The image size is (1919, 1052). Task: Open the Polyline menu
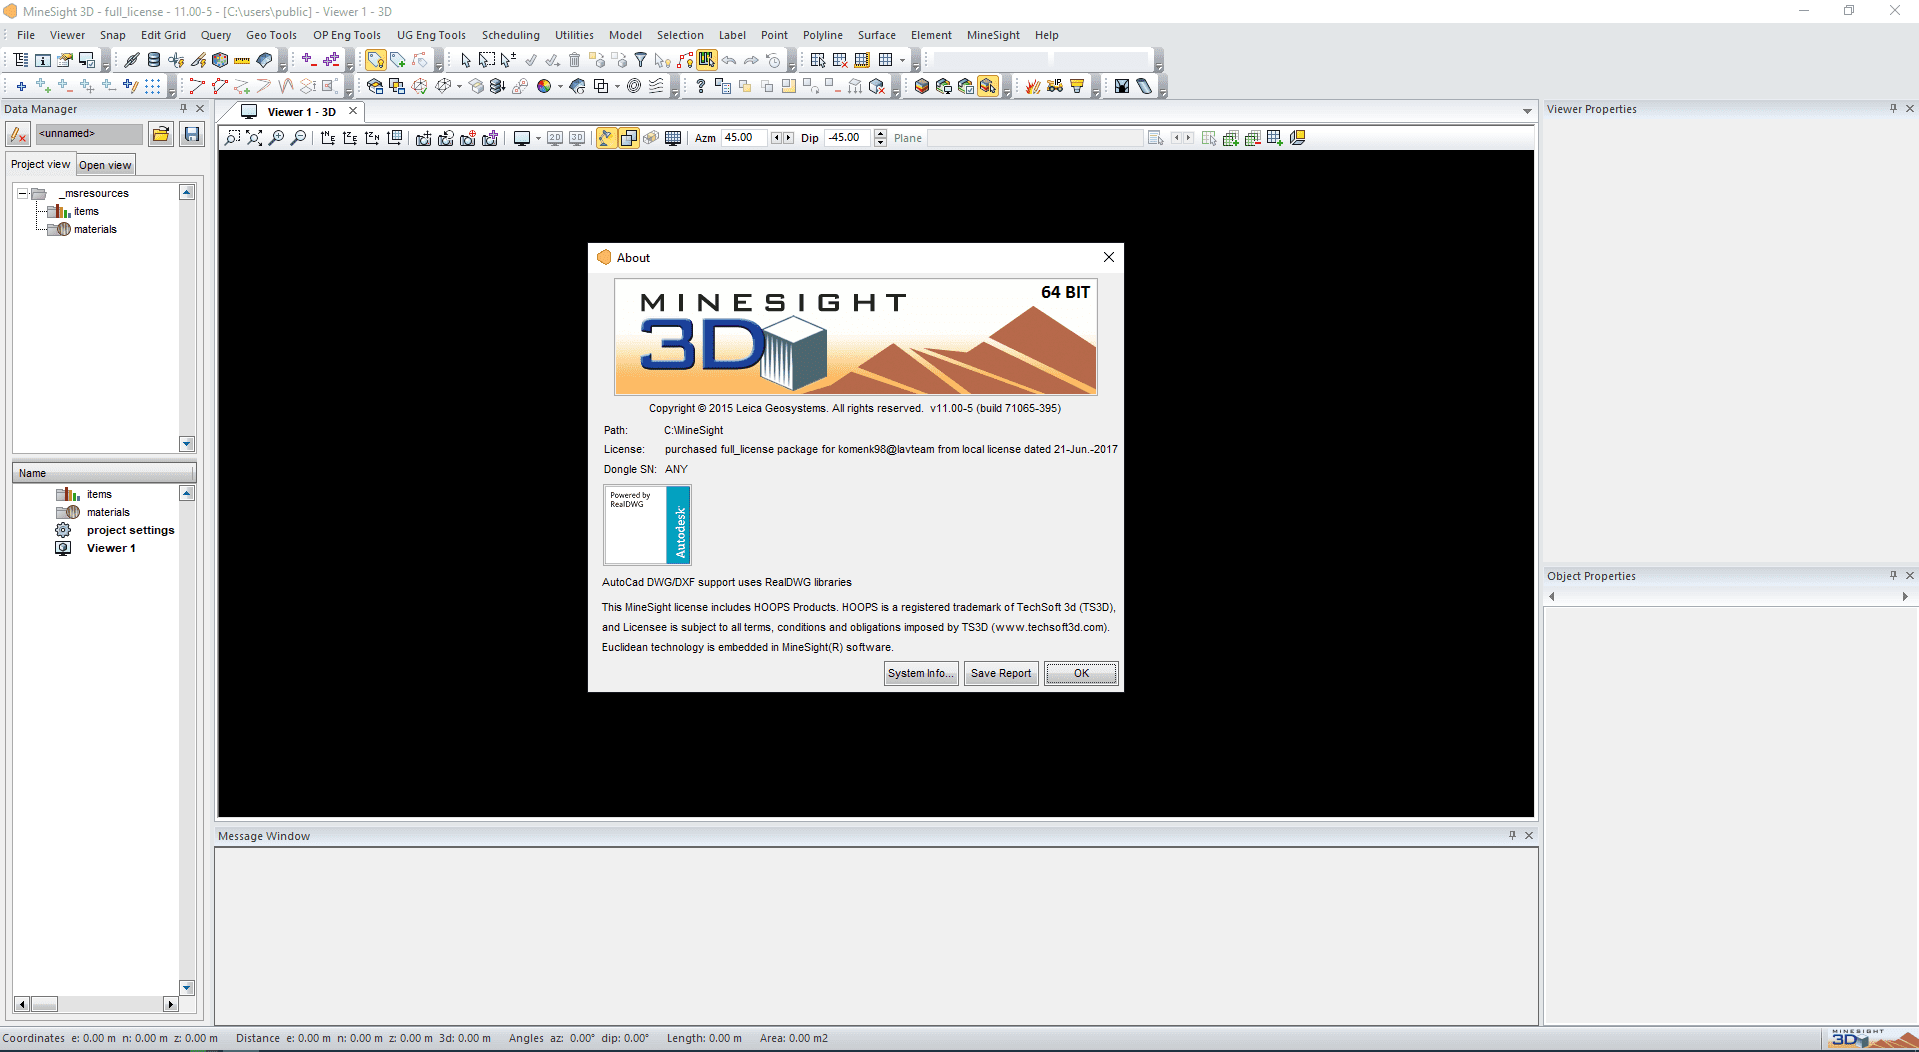click(822, 35)
